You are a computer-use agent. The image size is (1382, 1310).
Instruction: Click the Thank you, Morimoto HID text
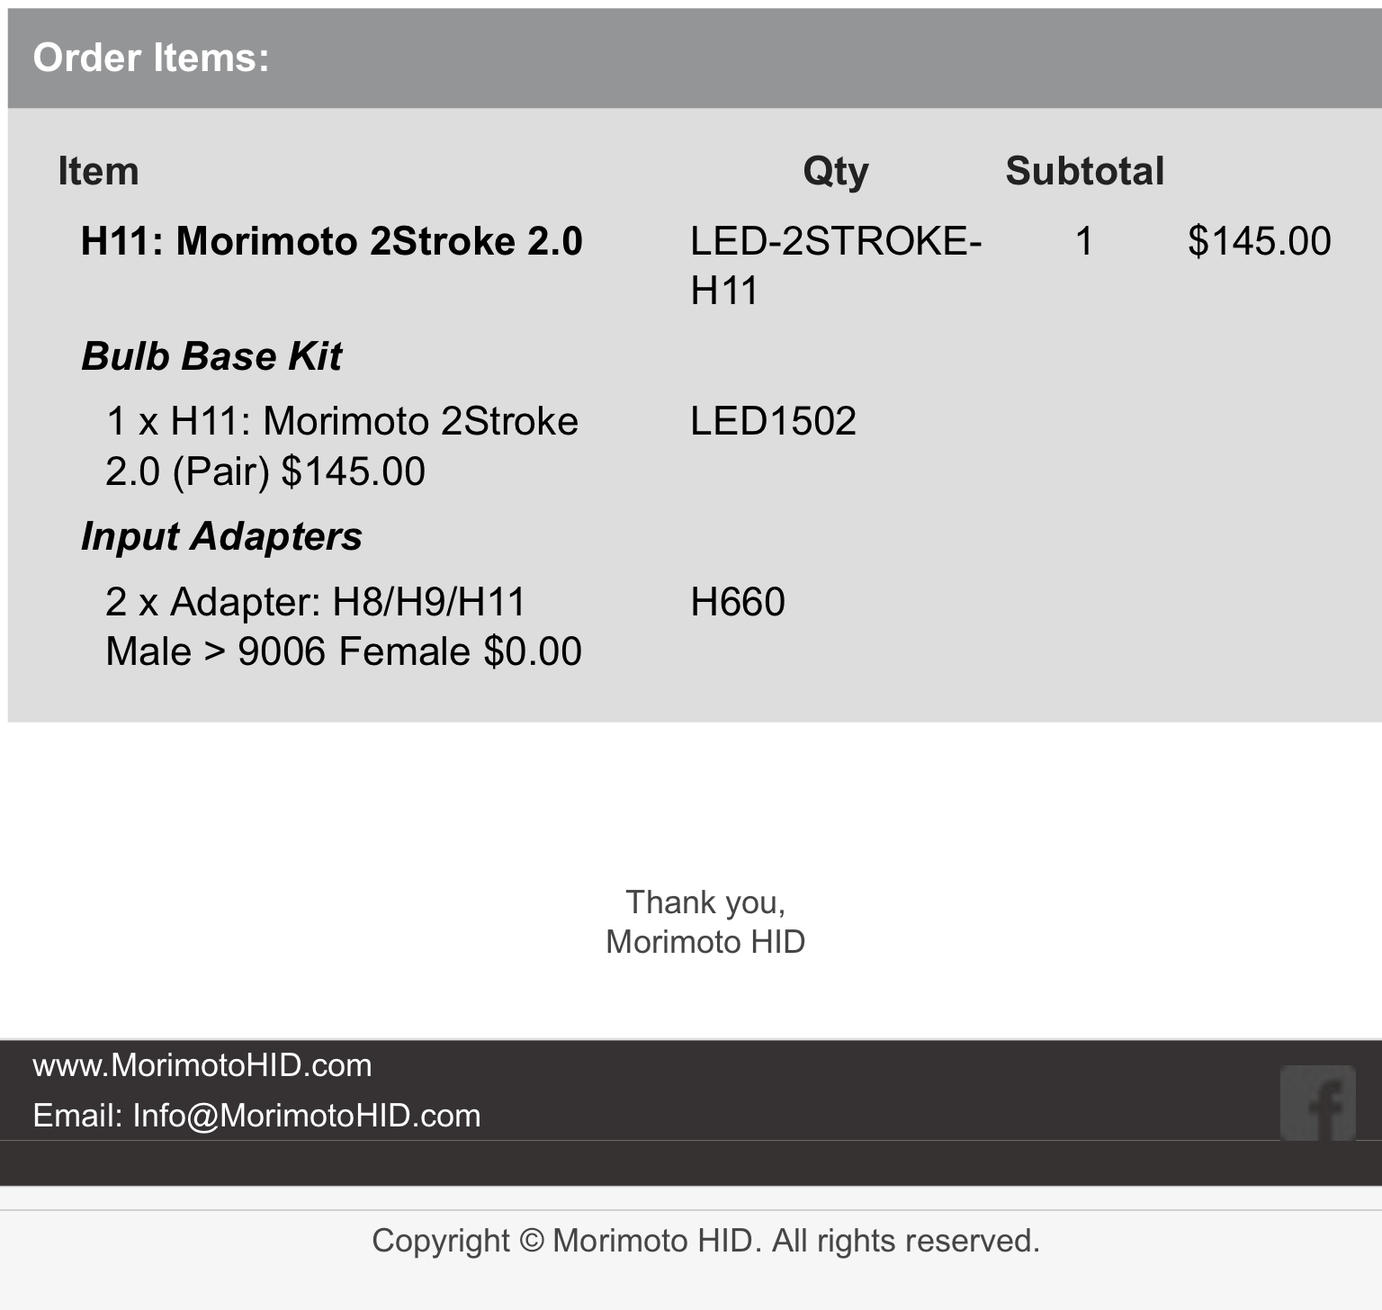click(x=705, y=921)
